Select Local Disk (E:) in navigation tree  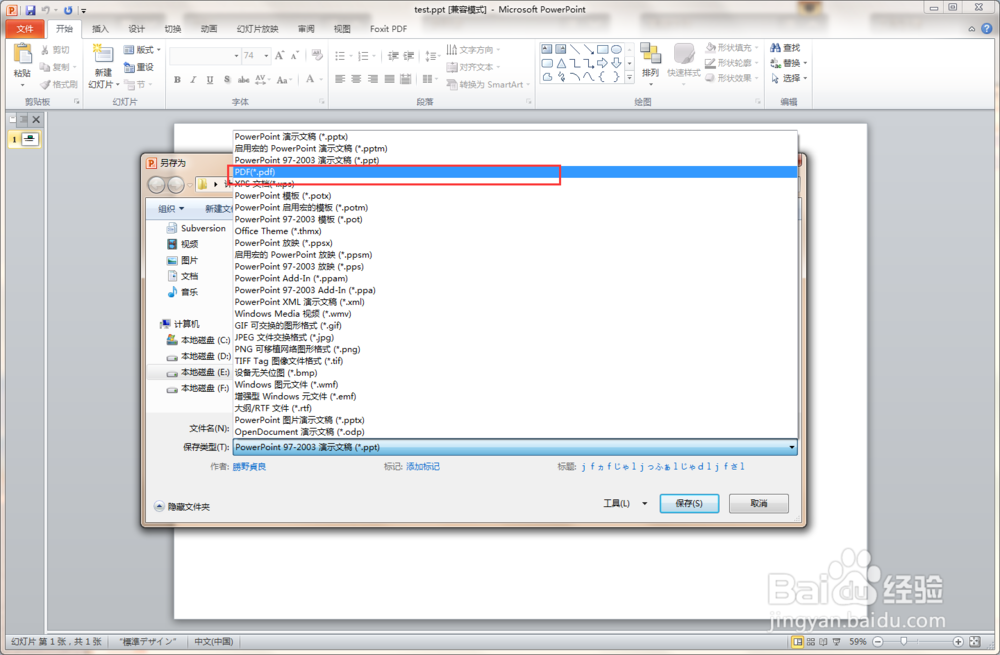198,372
